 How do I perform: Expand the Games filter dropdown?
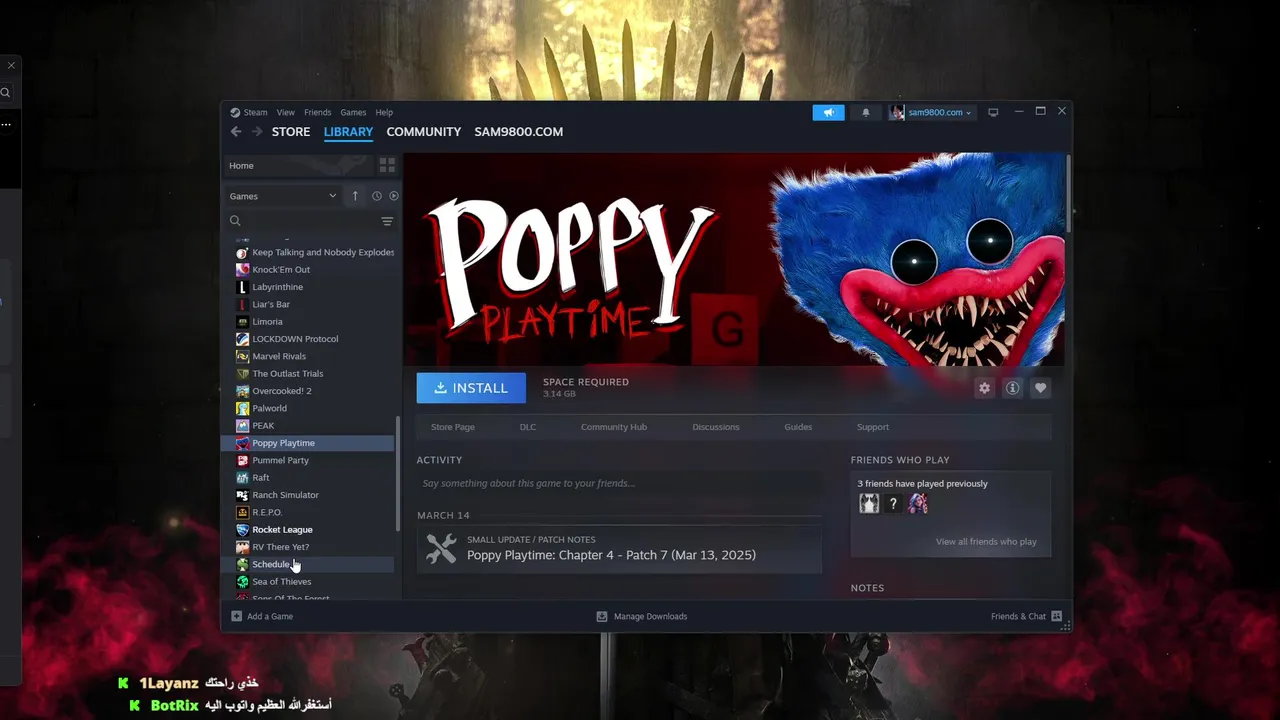[283, 196]
